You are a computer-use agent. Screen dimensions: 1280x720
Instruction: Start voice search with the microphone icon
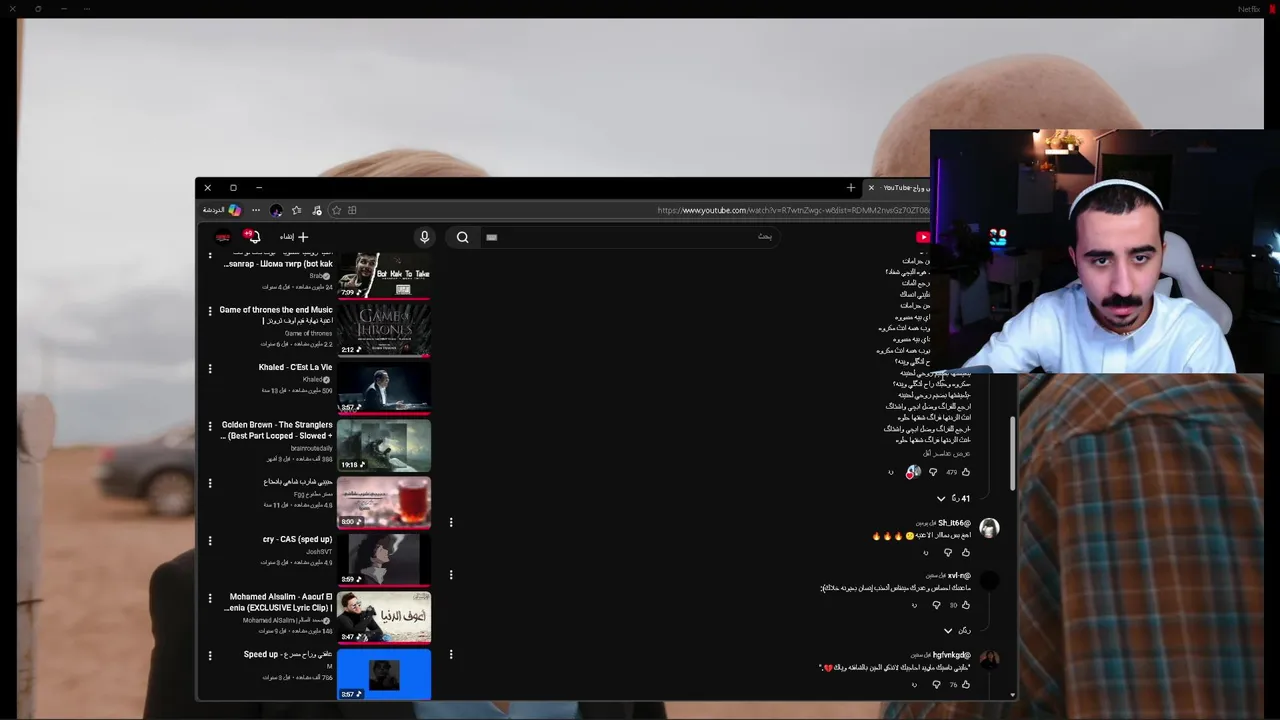coord(424,237)
